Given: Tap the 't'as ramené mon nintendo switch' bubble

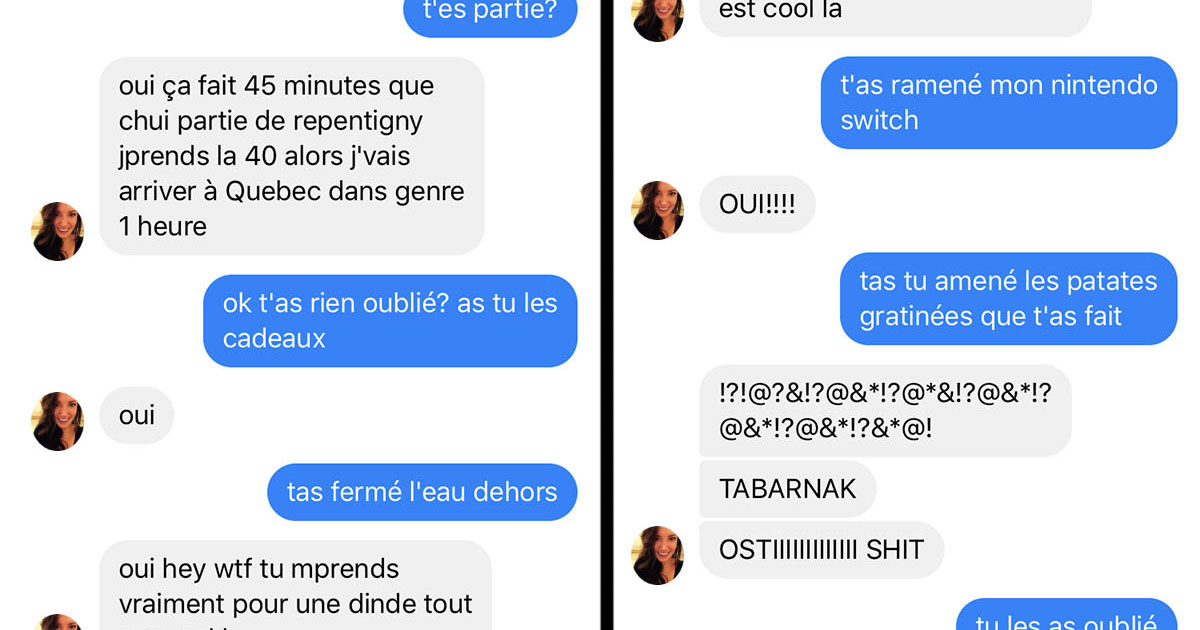Looking at the screenshot, I should (999, 103).
